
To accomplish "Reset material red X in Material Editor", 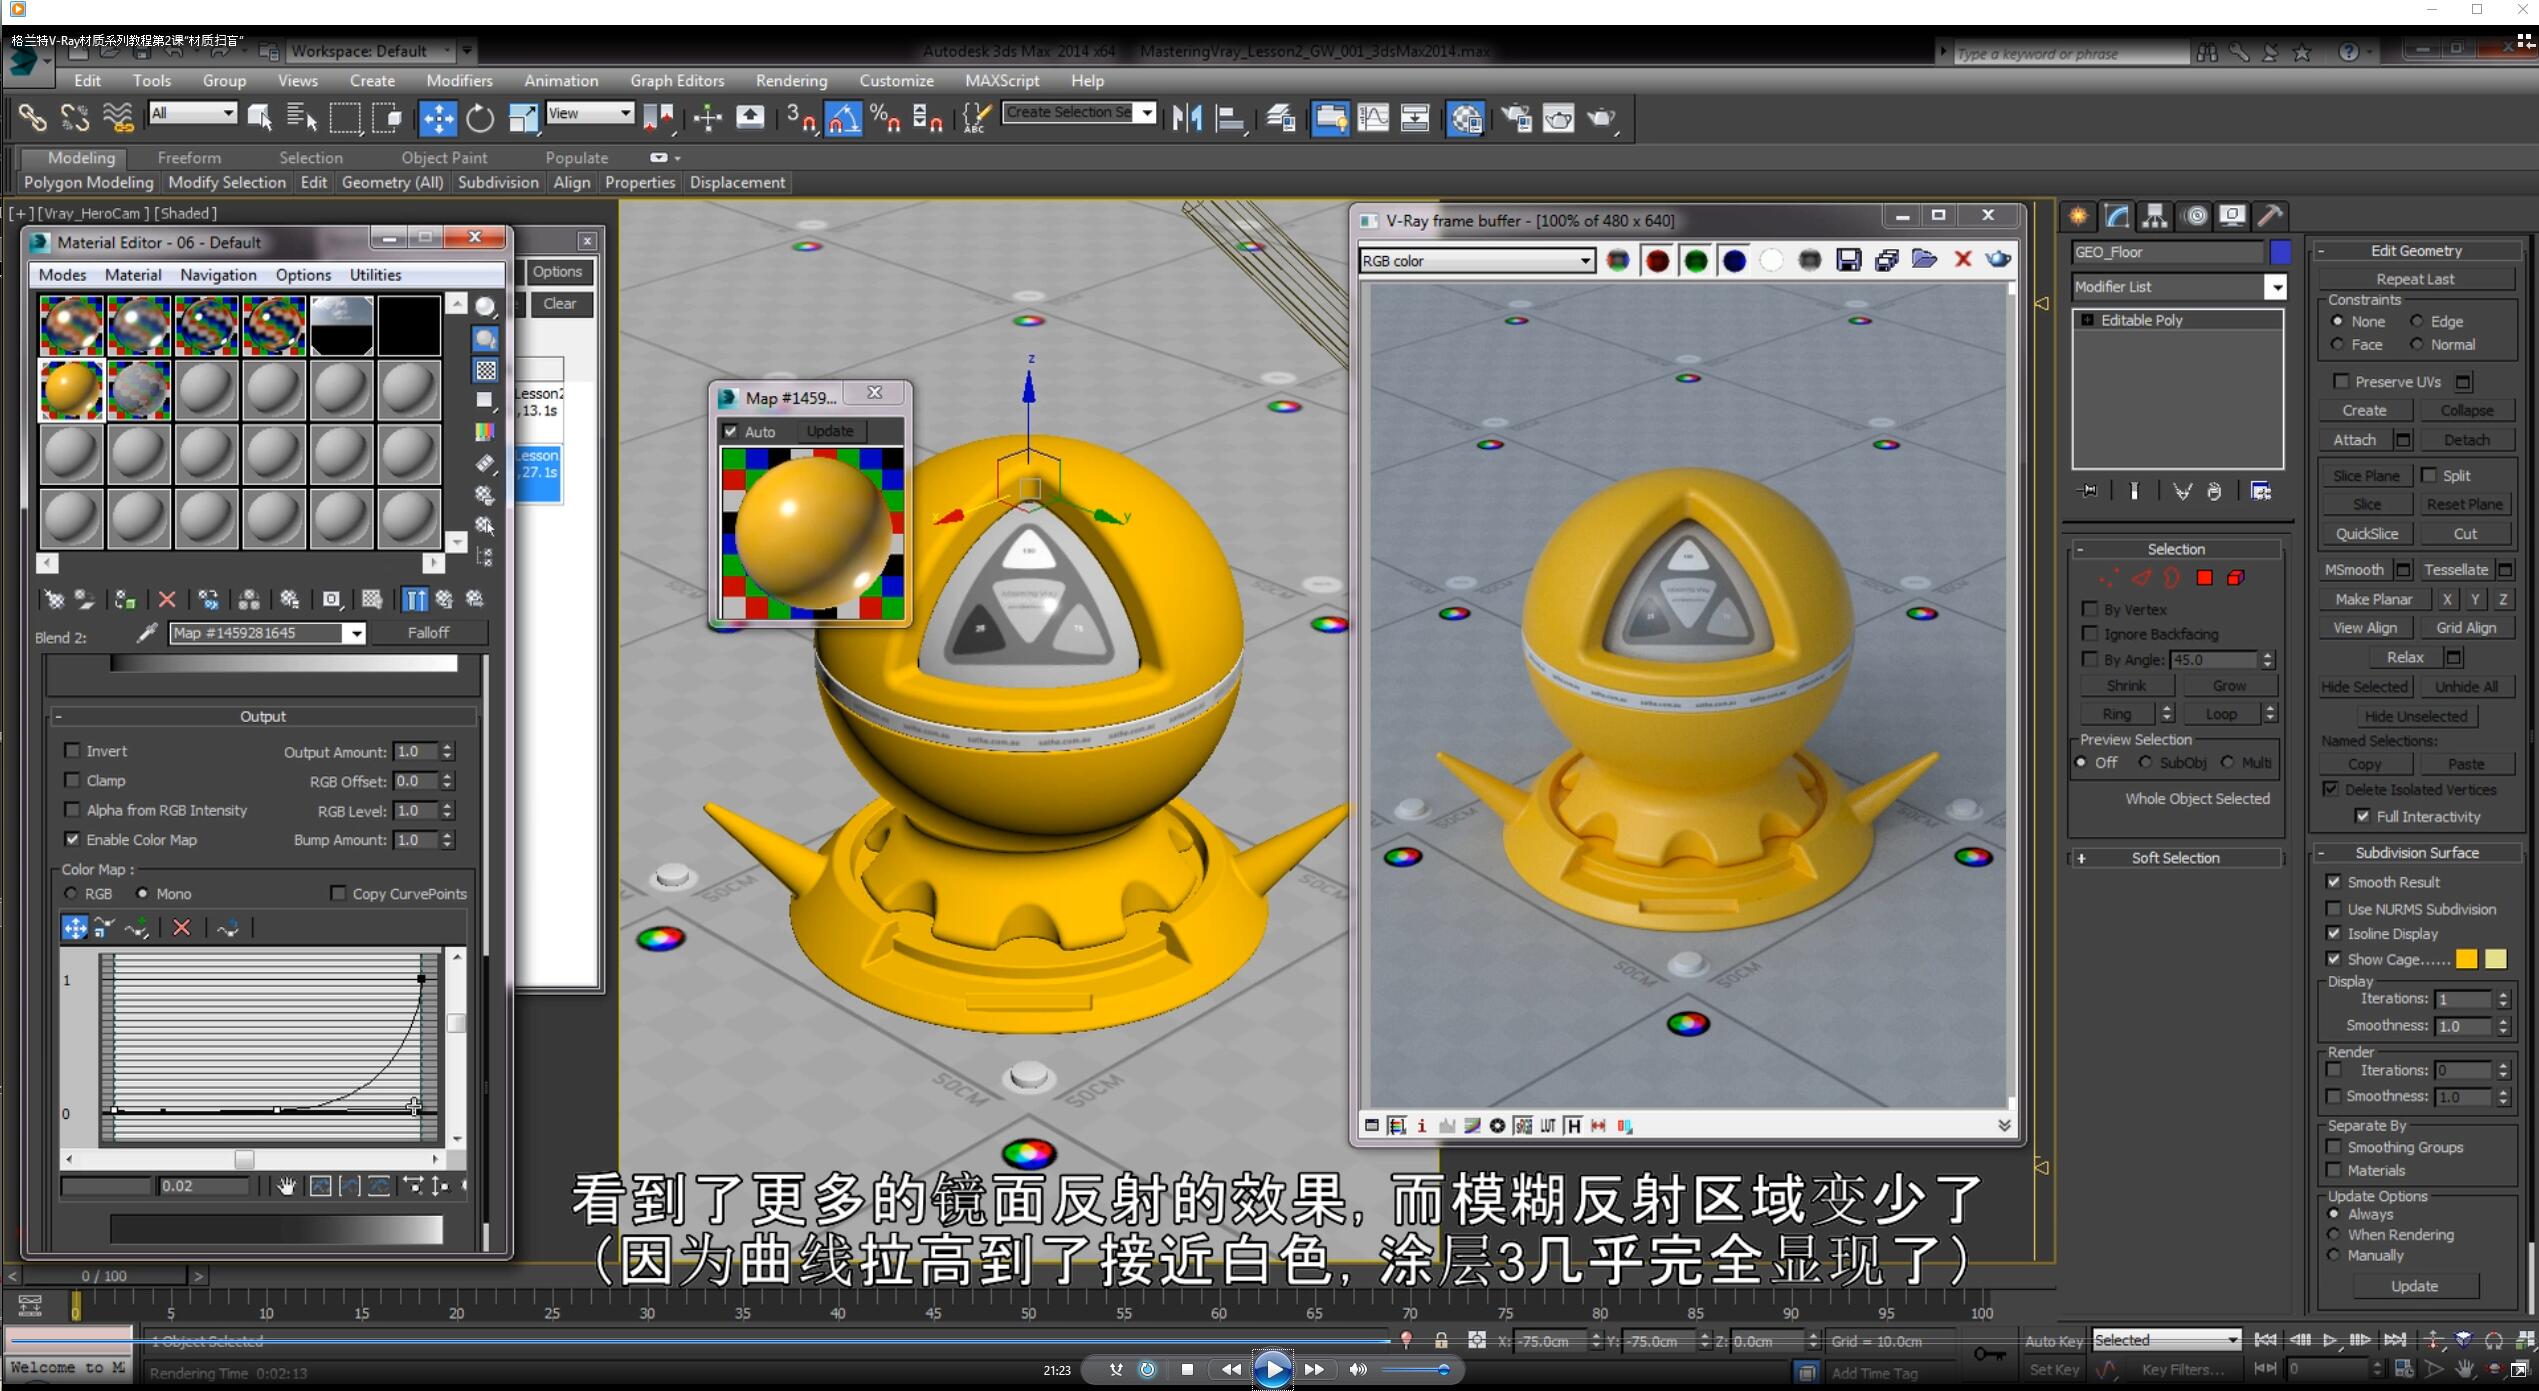I will coord(167,599).
